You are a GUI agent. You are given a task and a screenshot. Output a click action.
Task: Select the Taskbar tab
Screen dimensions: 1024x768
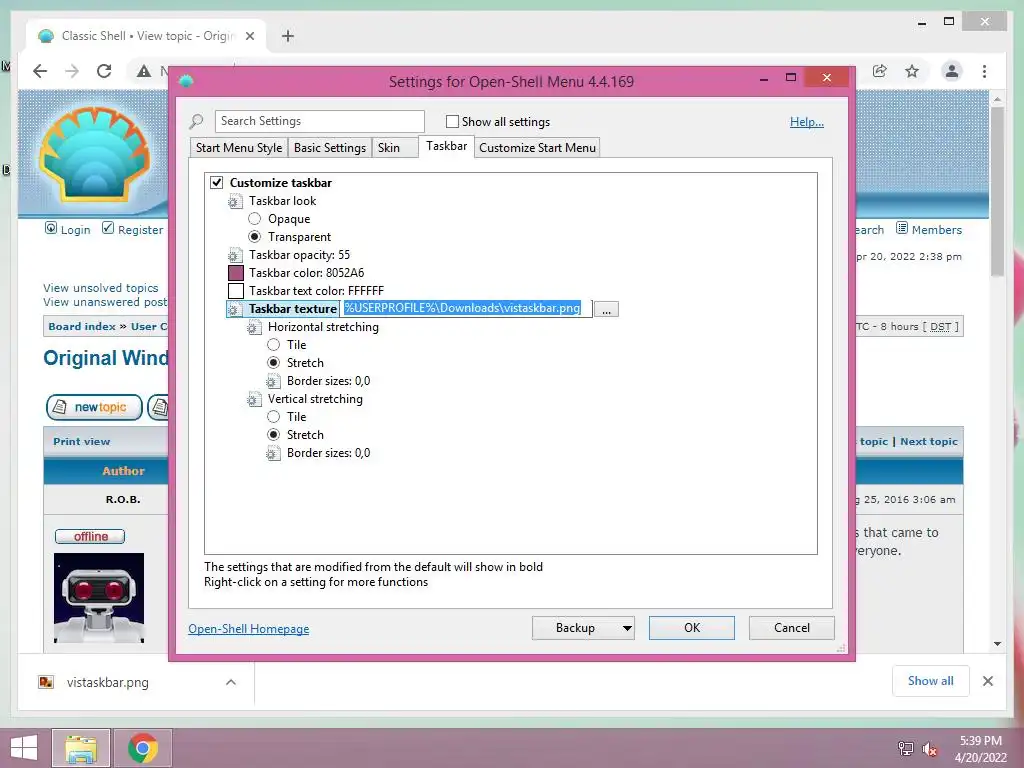447,146
